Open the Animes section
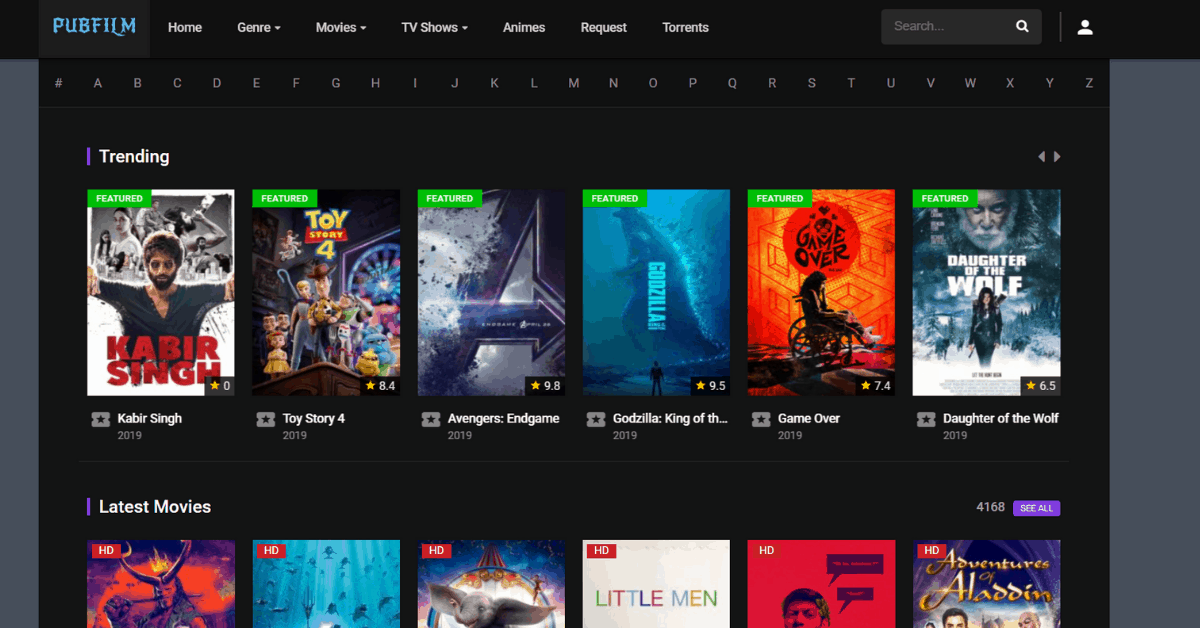1200x628 pixels. pos(524,28)
